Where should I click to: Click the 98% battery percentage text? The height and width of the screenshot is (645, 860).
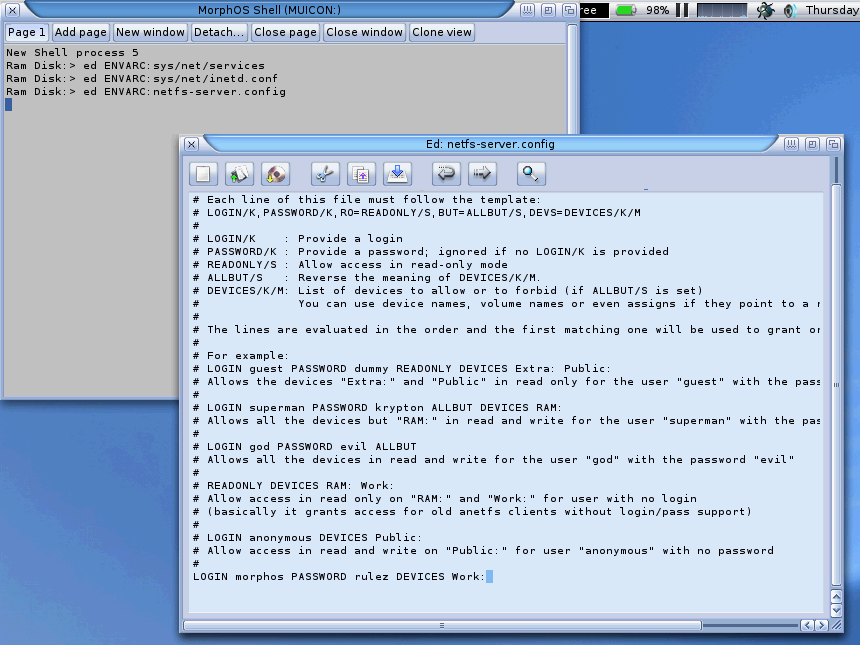(x=657, y=10)
